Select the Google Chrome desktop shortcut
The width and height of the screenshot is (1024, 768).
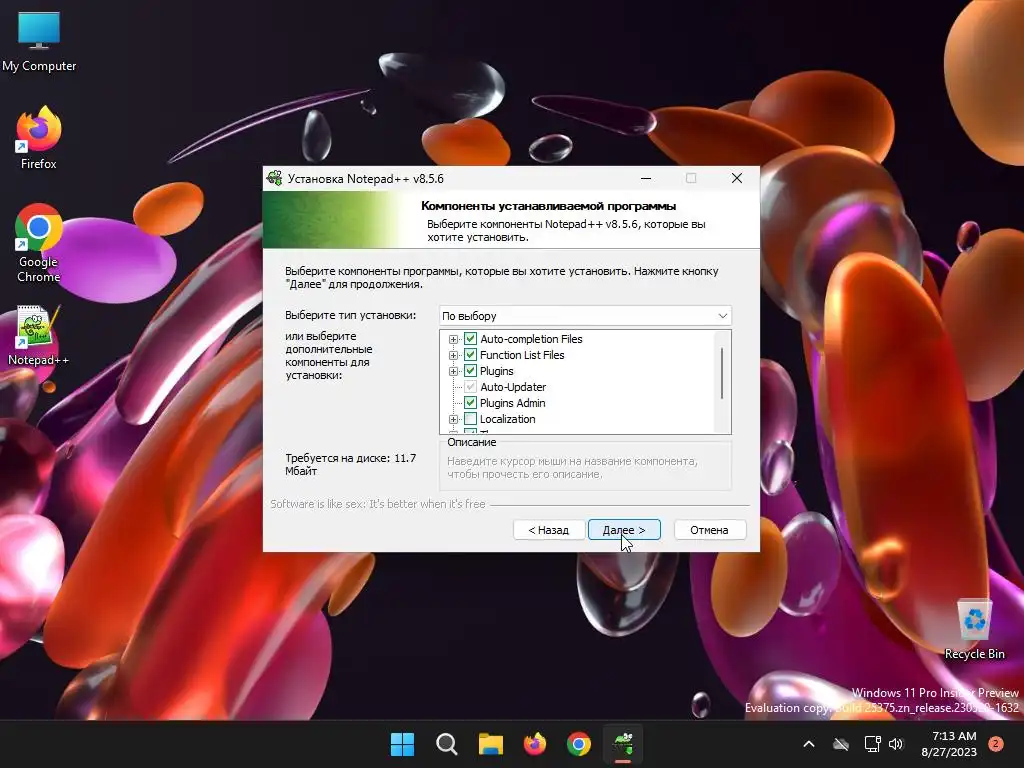pyautogui.click(x=39, y=242)
